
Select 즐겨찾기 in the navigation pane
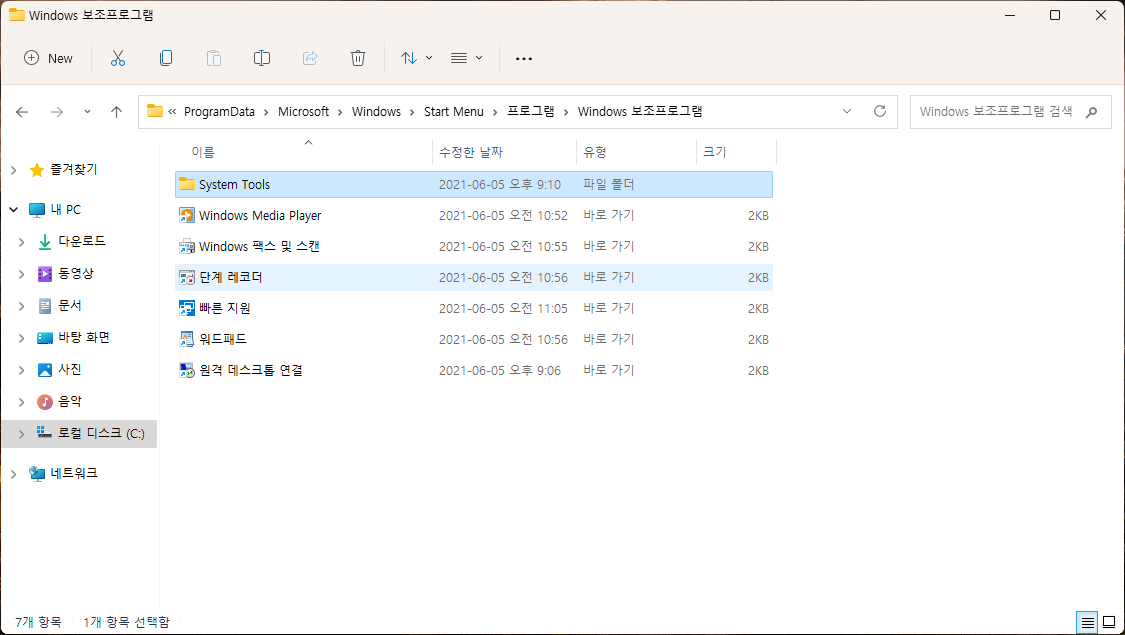tap(74, 170)
